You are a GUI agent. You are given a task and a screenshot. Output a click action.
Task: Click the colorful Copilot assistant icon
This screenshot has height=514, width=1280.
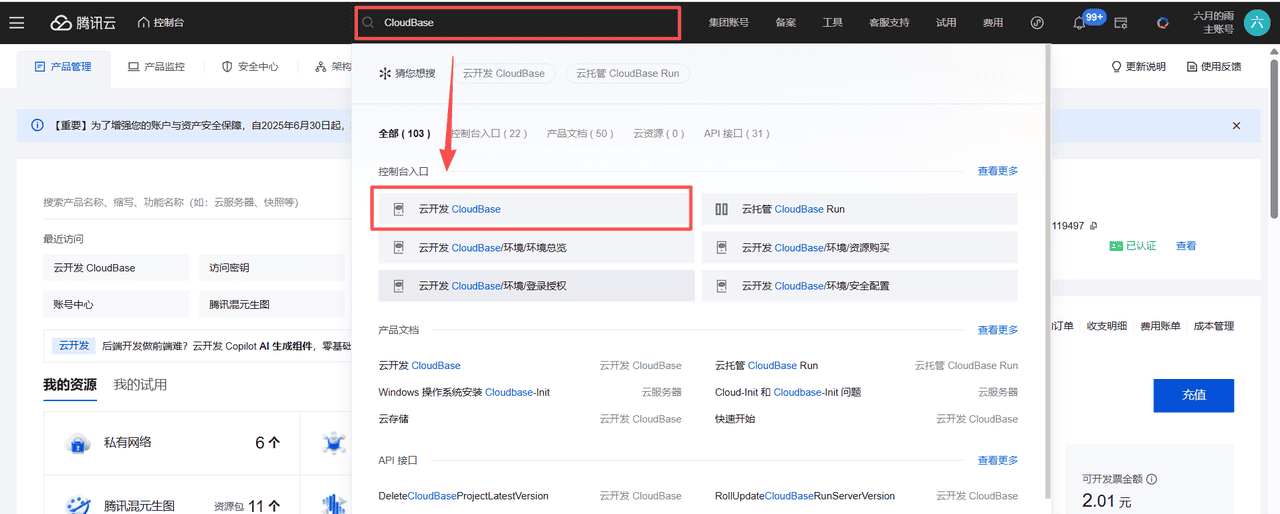tap(1163, 22)
